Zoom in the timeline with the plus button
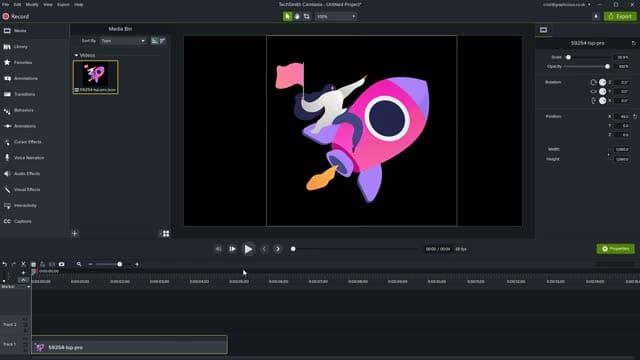This screenshot has height=360, width=640. click(137, 264)
